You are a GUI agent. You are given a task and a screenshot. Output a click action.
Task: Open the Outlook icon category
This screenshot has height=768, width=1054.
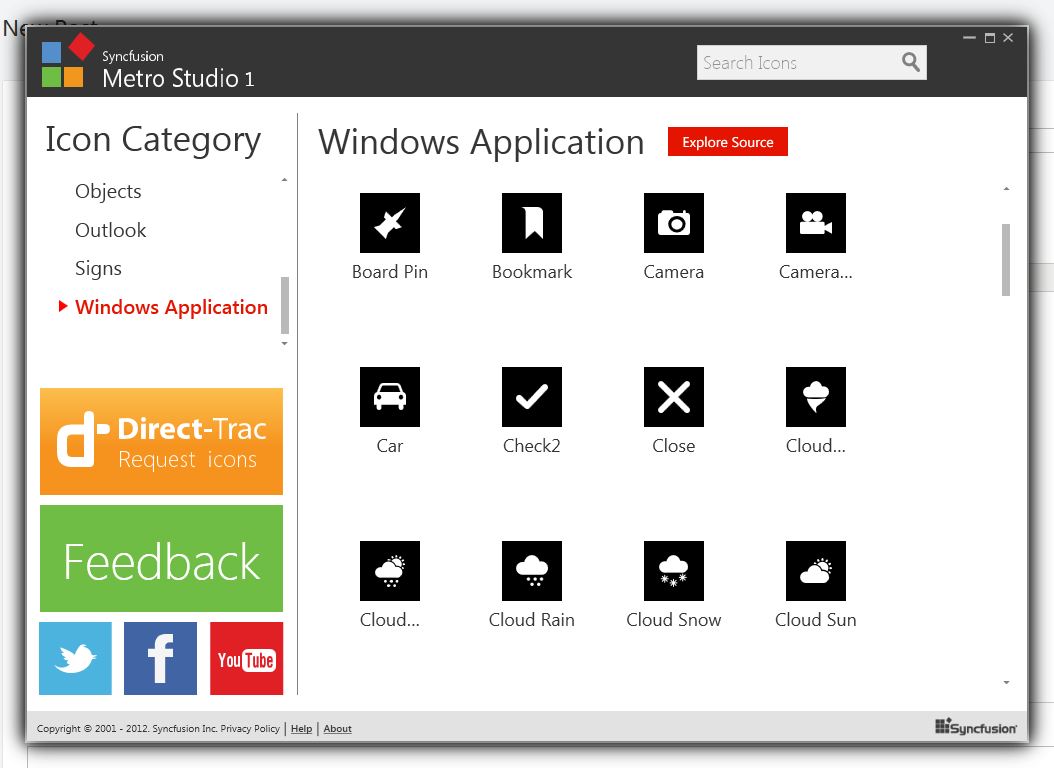coord(111,230)
